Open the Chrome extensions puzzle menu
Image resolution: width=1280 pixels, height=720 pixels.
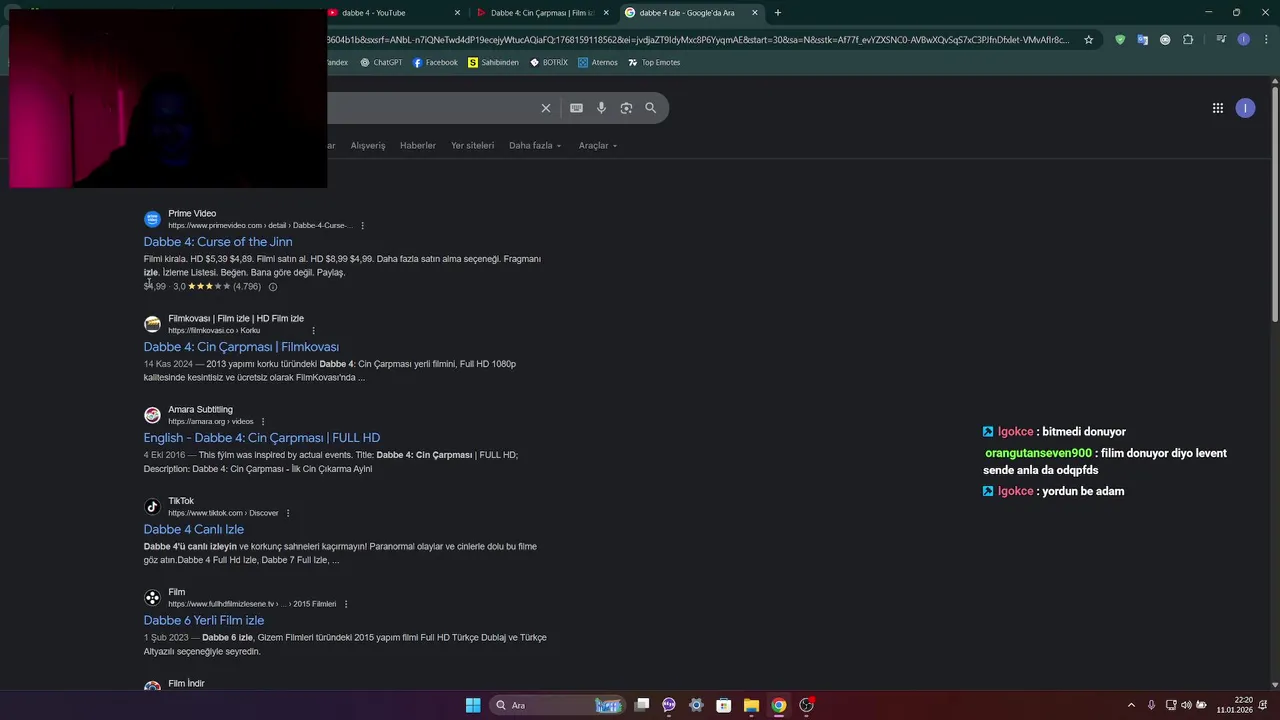tap(1188, 40)
